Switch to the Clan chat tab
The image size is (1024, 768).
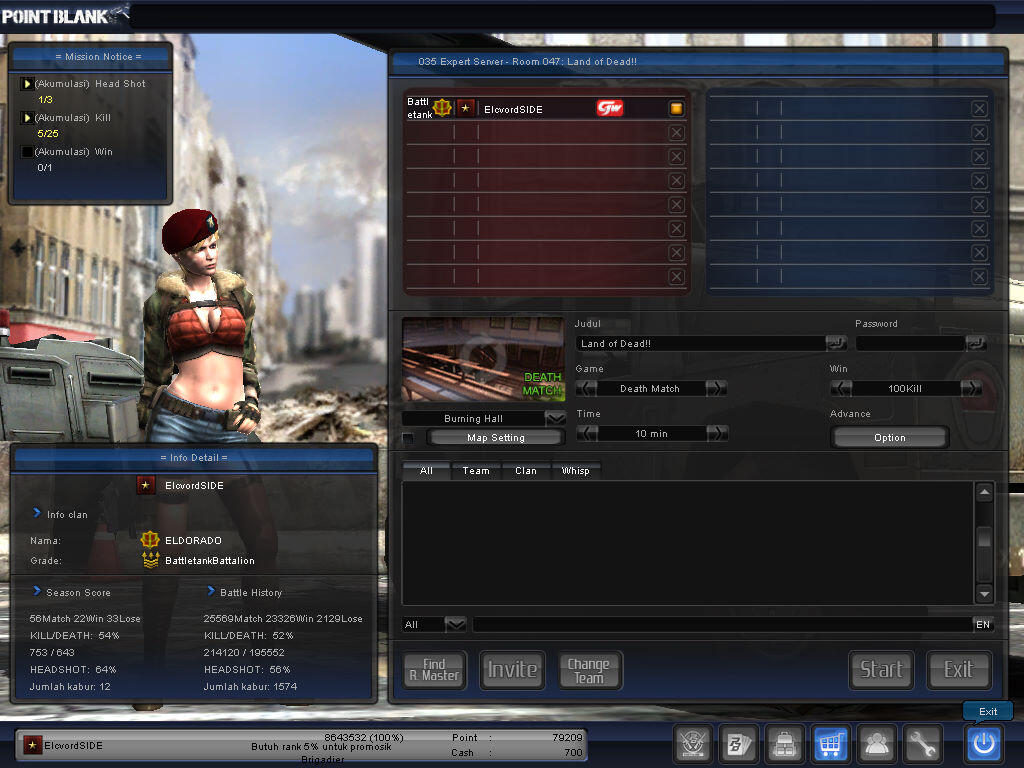[526, 470]
